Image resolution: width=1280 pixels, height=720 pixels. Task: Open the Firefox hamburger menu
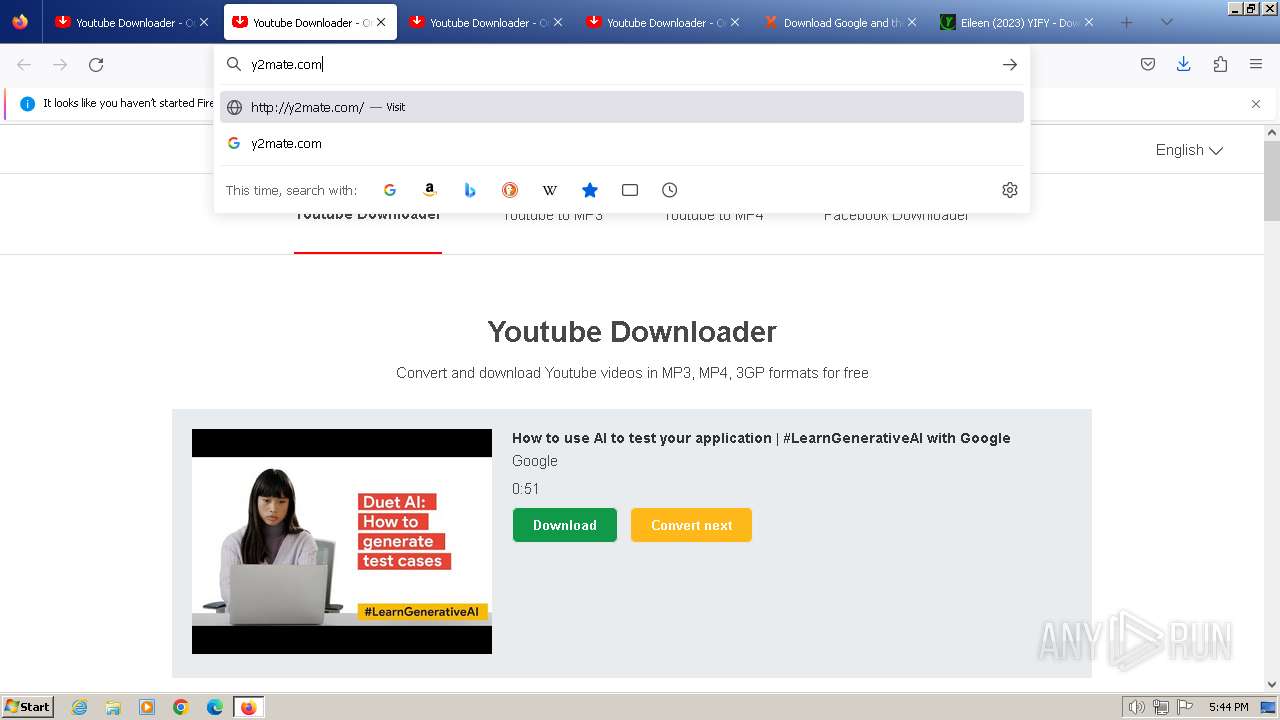[1256, 64]
